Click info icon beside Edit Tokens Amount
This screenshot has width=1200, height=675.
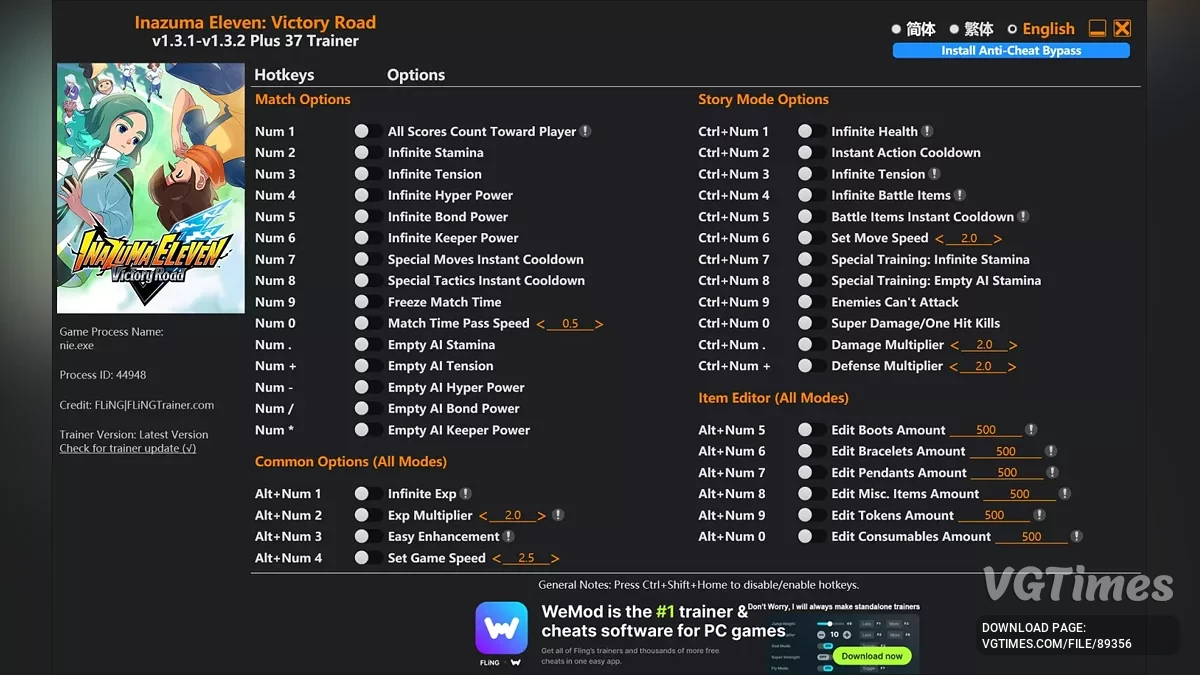(1039, 515)
